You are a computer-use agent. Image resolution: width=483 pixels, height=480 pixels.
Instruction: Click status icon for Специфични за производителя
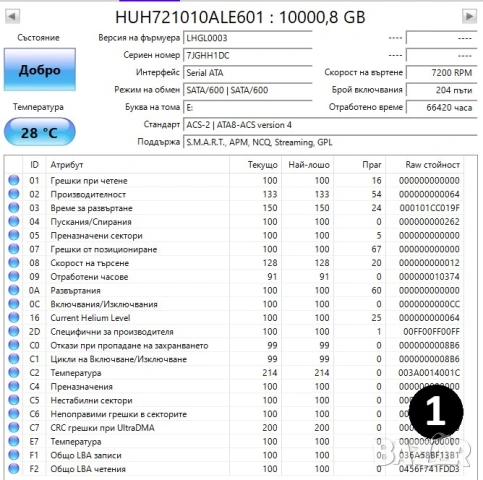14,331
